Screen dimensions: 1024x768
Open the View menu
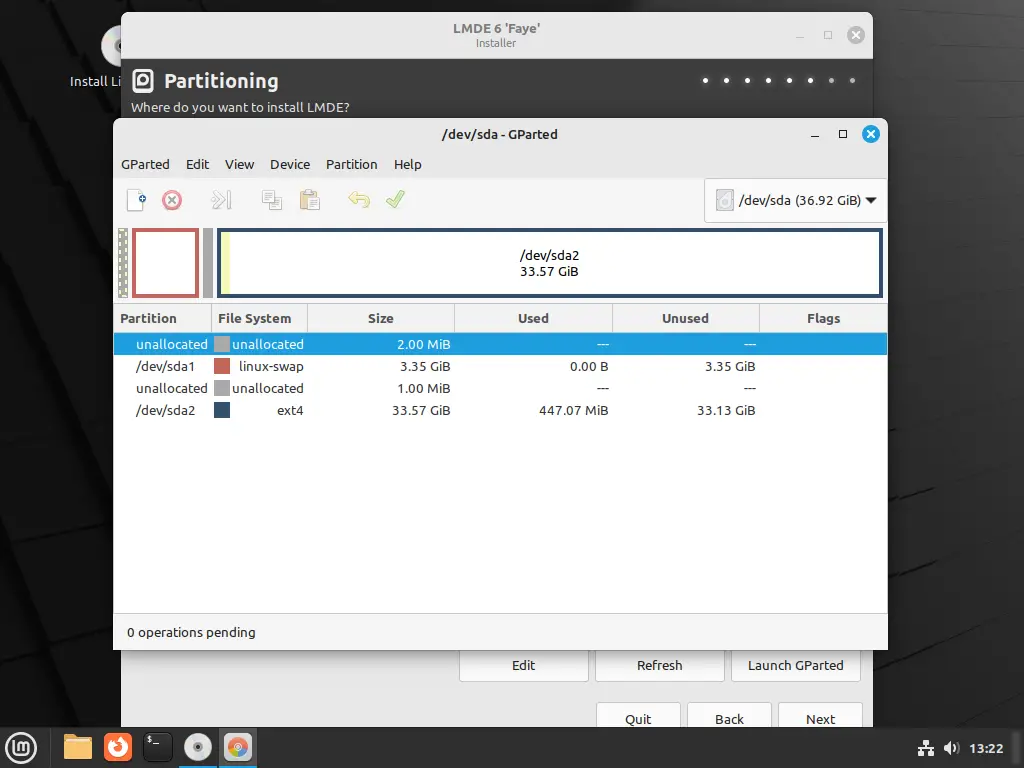(240, 165)
